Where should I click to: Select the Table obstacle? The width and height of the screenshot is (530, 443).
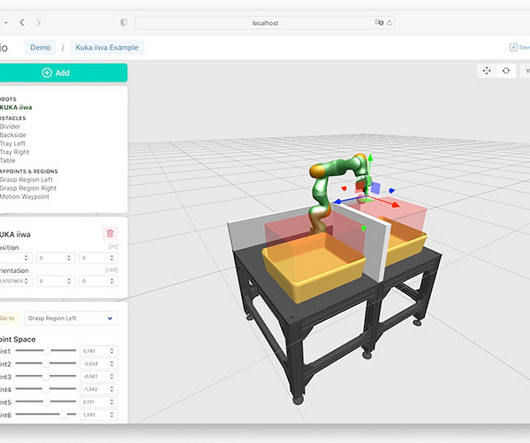[x=7, y=161]
